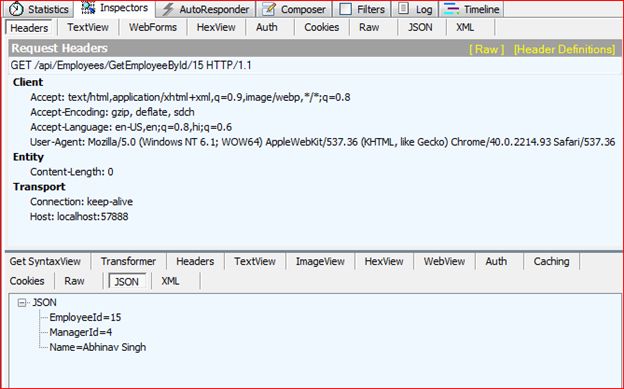The height and width of the screenshot is (389, 624).
Task: Select the Inspectors tab
Action: (115, 8)
